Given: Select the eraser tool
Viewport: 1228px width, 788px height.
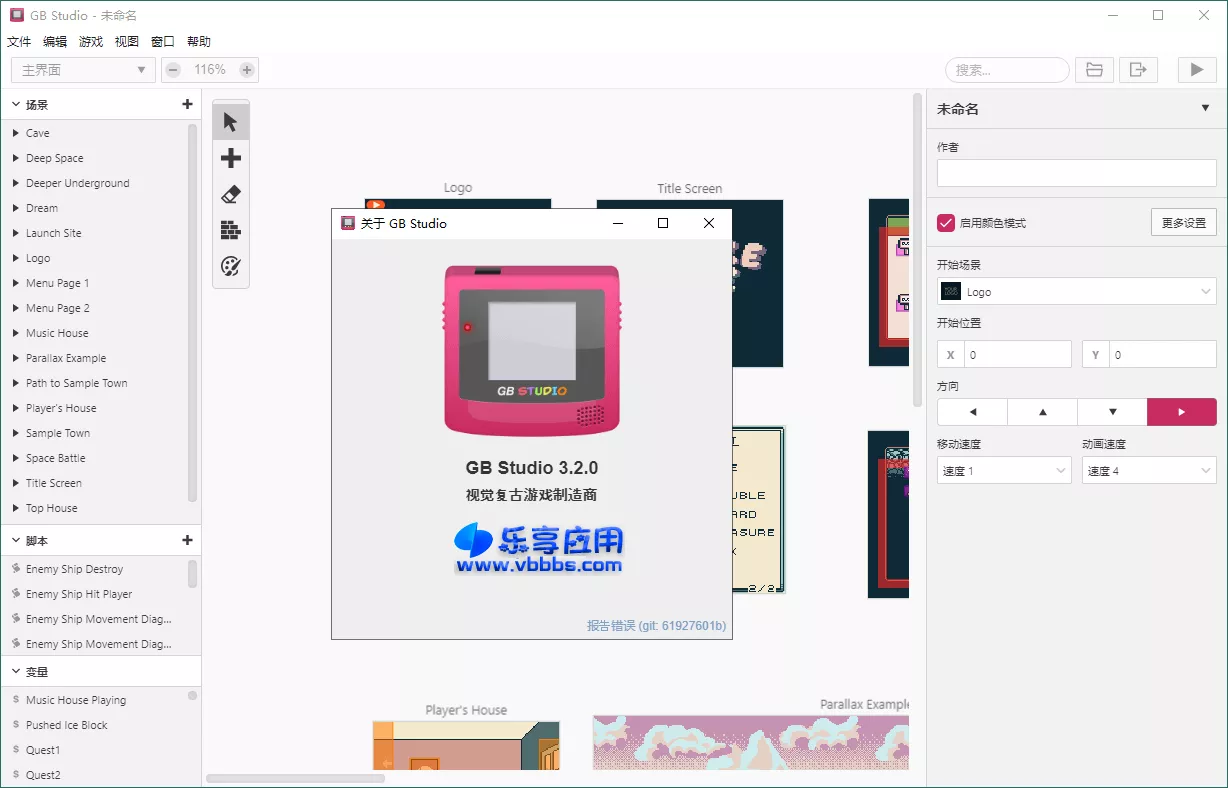Looking at the screenshot, I should point(231,194).
